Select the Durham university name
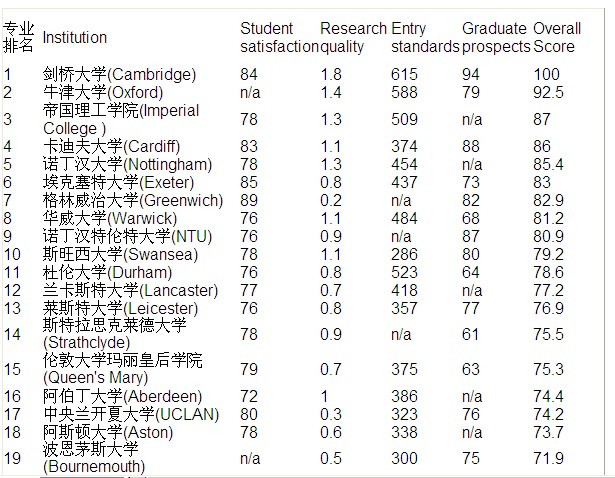The width and height of the screenshot is (615, 478). (x=107, y=273)
